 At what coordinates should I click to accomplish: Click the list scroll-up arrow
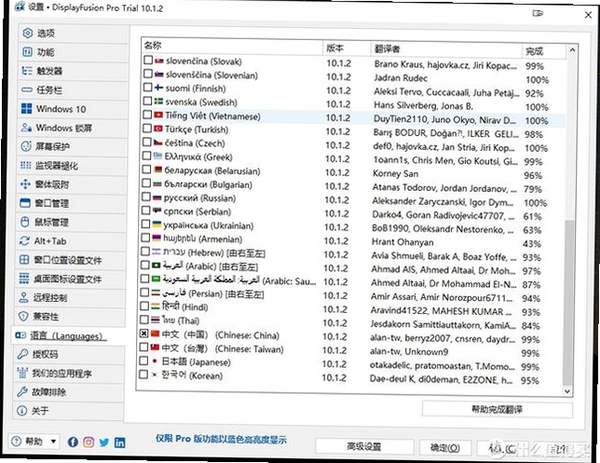[572, 50]
